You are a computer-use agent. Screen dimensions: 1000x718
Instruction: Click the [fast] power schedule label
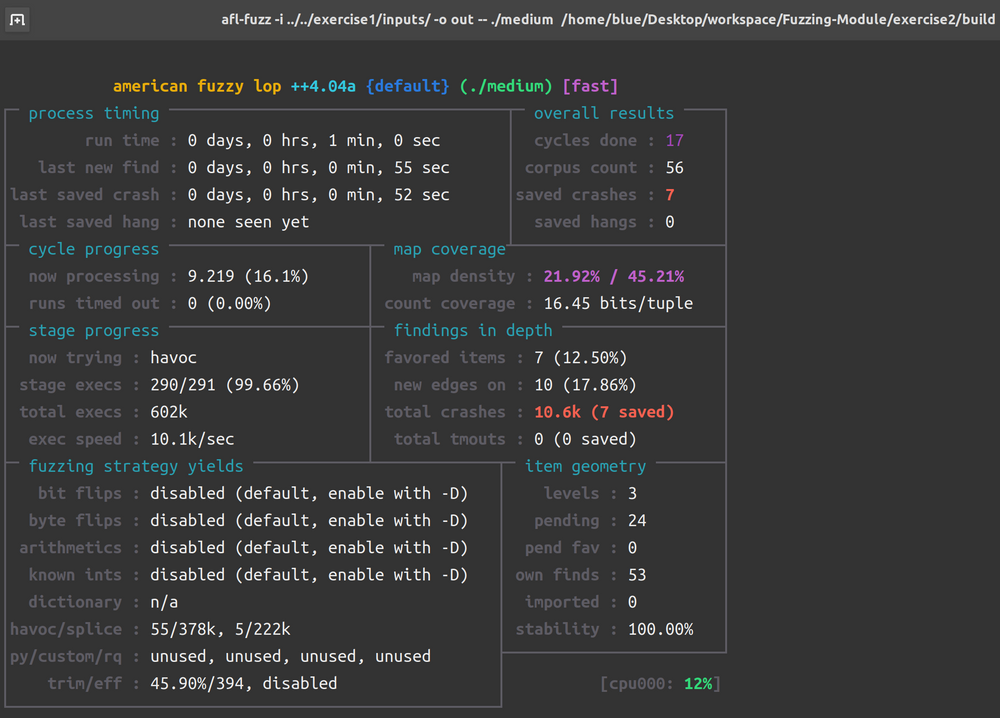(590, 86)
